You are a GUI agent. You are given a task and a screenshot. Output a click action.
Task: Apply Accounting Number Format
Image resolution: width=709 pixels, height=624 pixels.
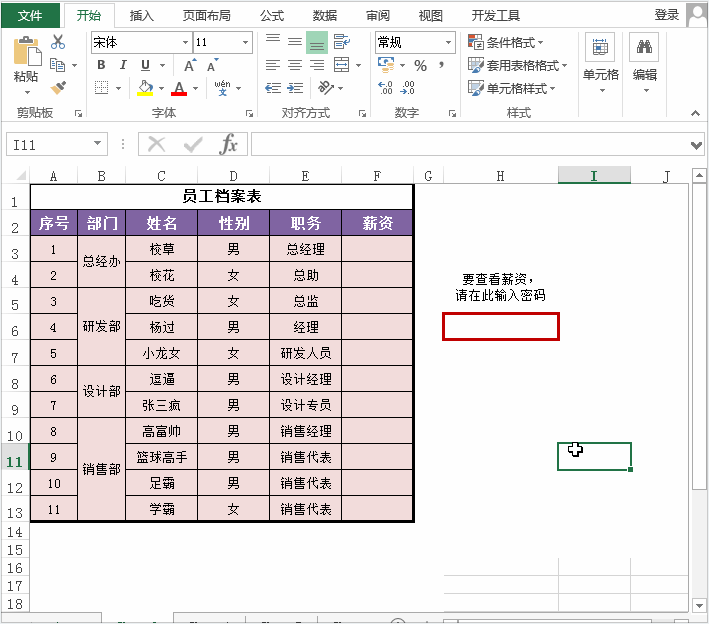tap(386, 65)
